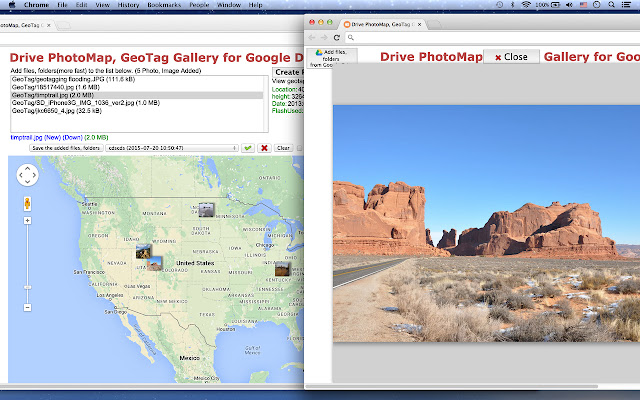Screen dimensions: 640x400
Task: Open a new tab in the back window
Action: pos(63,25)
